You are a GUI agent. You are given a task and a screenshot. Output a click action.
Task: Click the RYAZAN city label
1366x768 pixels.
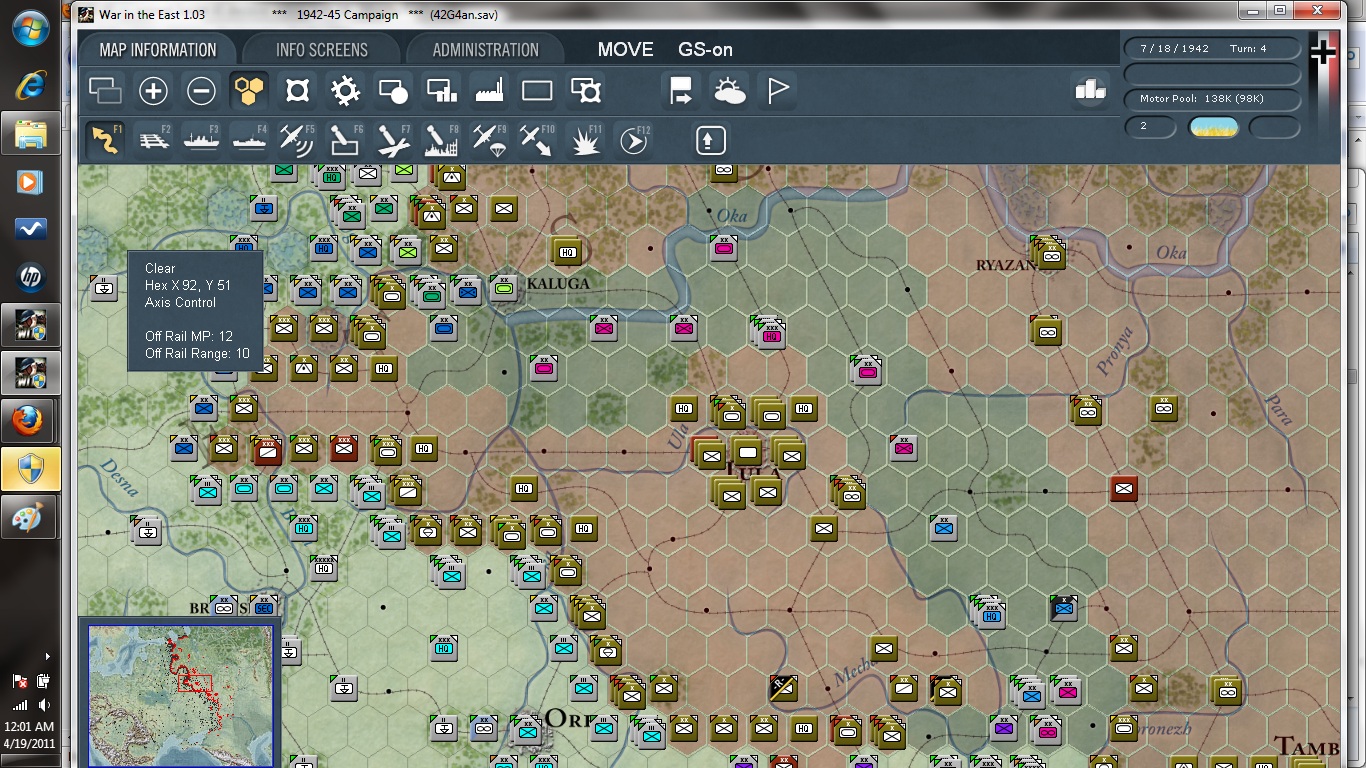point(1005,265)
